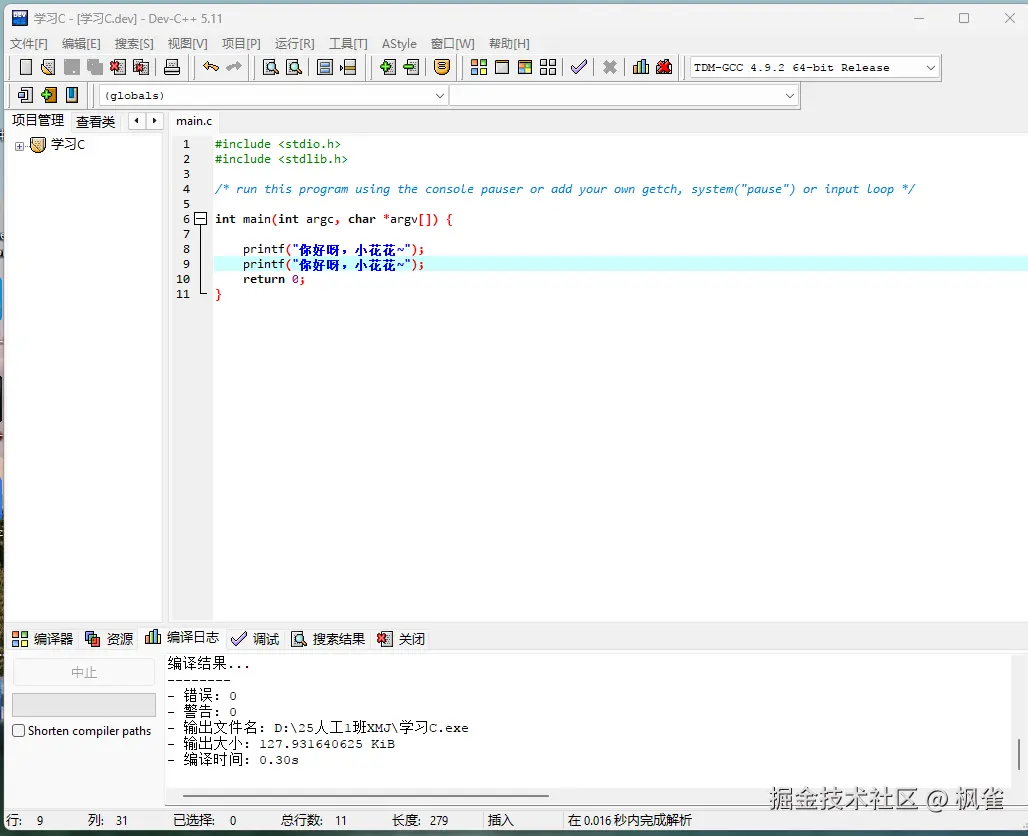Click the Compile four-squares toolbar icon
Image resolution: width=1028 pixels, height=836 pixels.
coord(479,67)
